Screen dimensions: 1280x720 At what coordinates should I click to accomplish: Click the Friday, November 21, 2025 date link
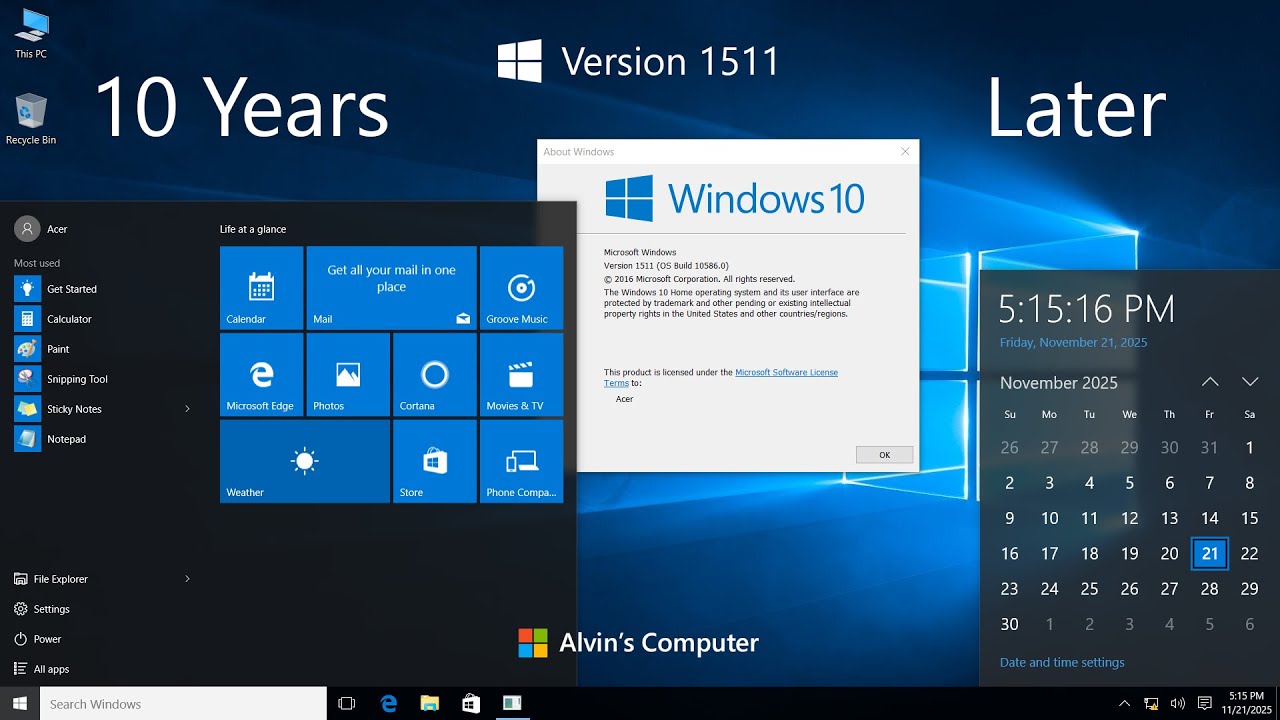1073,342
